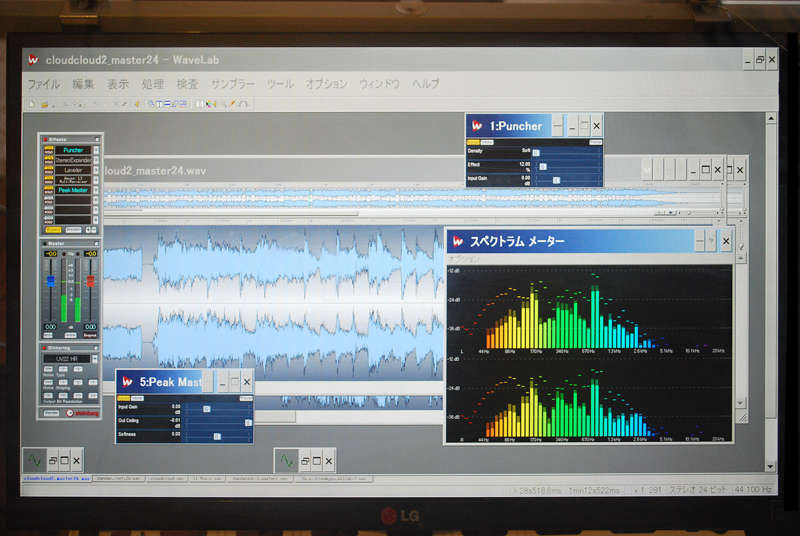Screen dimensions: 800x536
Task: Click the Presets button in Effects panel
Action: click(x=73, y=230)
